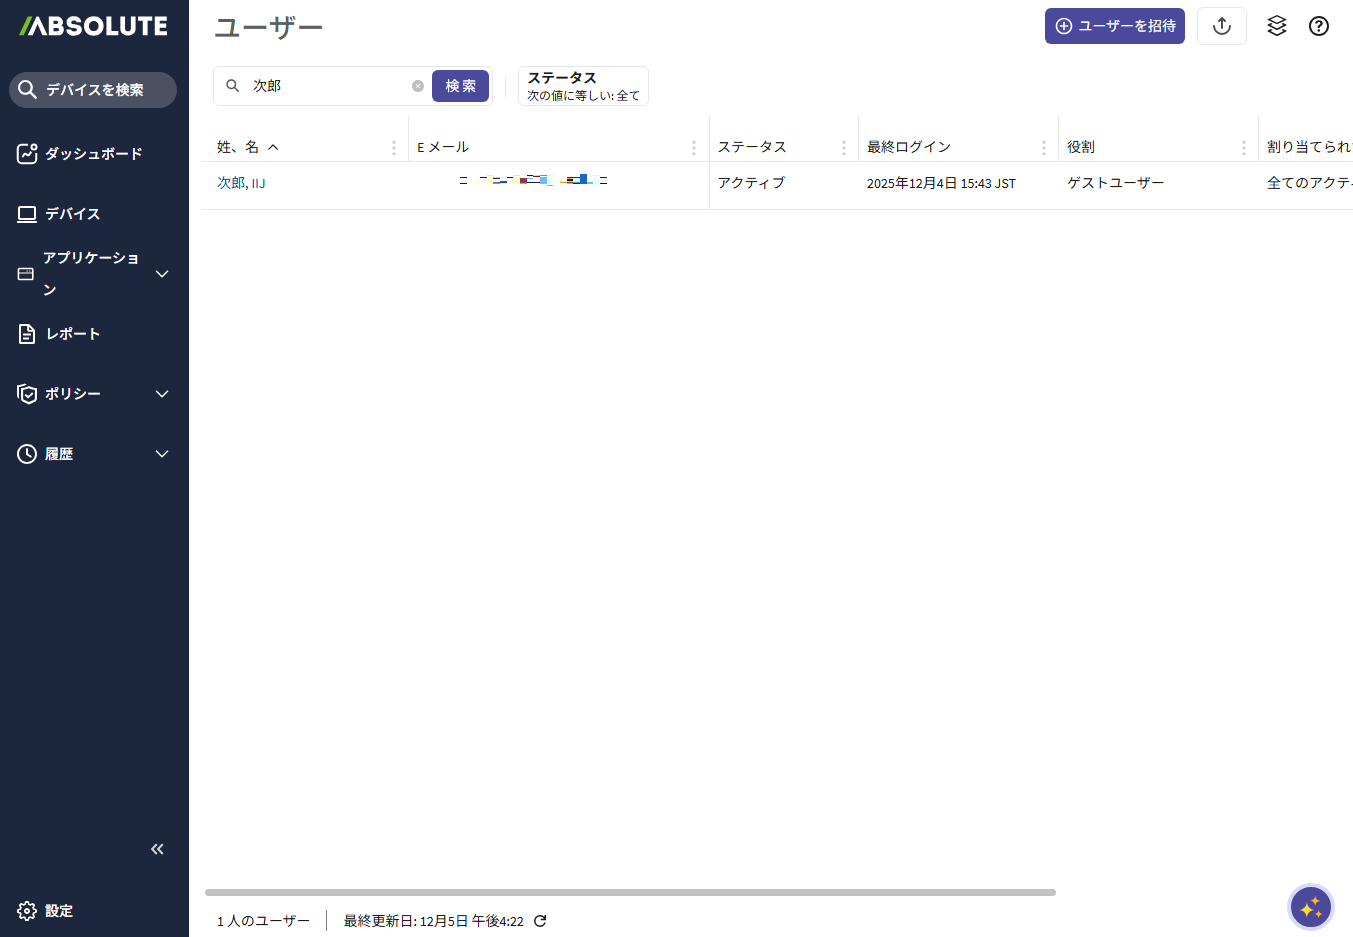This screenshot has width=1353, height=937.
Task: Click the ユーザーを招待 button
Action: [1114, 26]
